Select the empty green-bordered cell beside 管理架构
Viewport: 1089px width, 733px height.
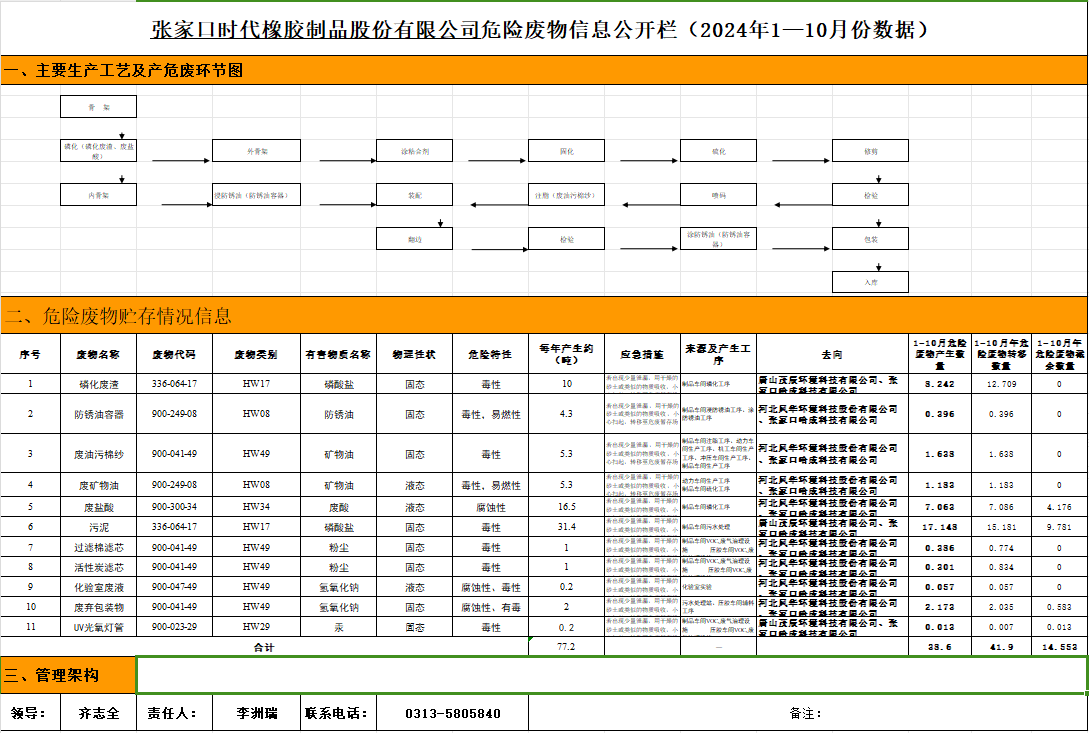[x=610, y=676]
